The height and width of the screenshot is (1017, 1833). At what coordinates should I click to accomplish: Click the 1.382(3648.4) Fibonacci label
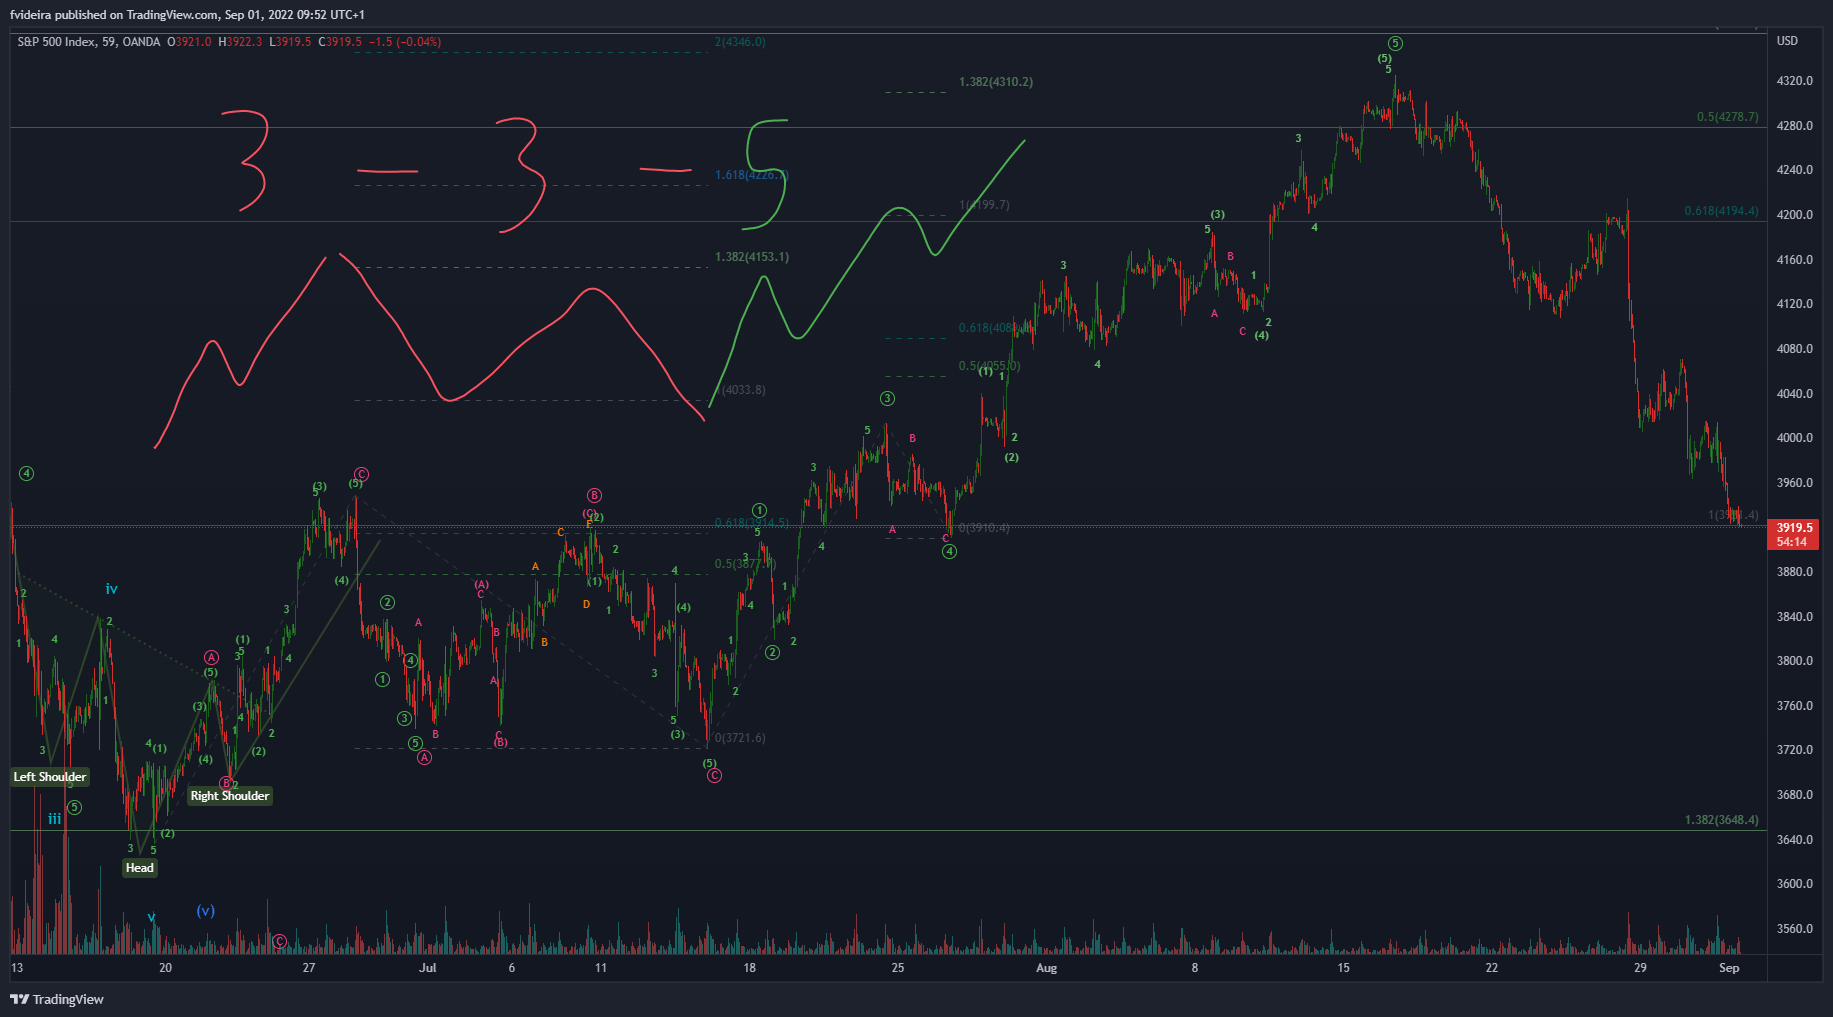(1721, 820)
